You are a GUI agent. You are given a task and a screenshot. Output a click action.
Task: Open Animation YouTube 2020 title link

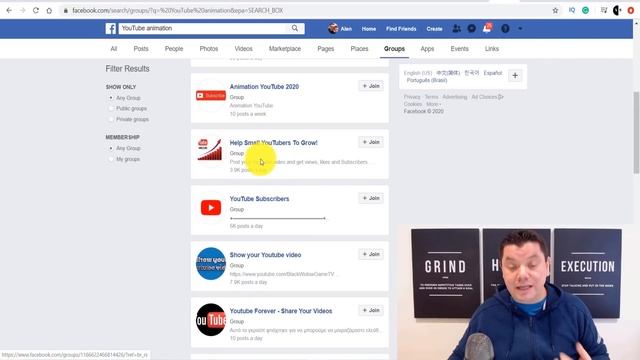point(264,87)
